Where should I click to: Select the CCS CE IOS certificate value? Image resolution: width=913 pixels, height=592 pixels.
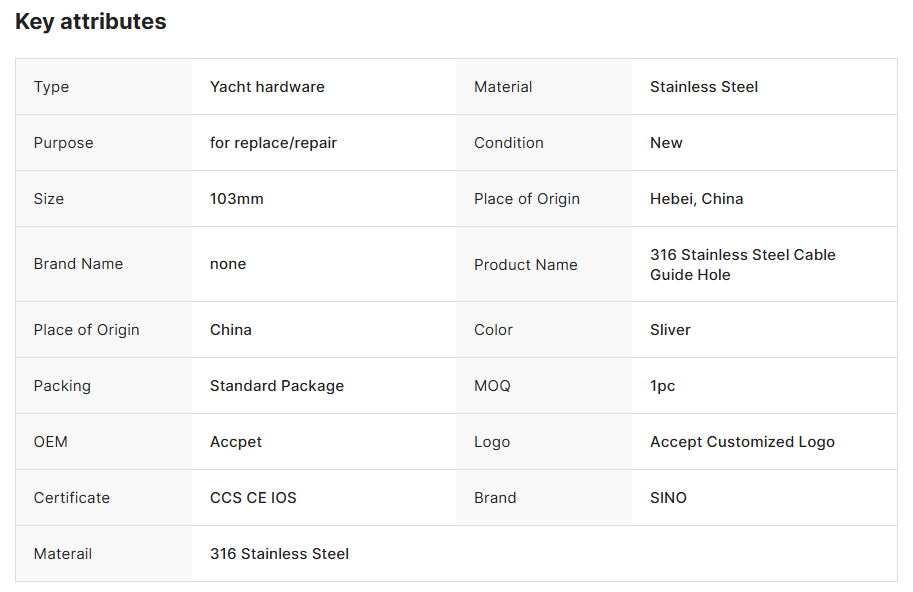coord(253,498)
